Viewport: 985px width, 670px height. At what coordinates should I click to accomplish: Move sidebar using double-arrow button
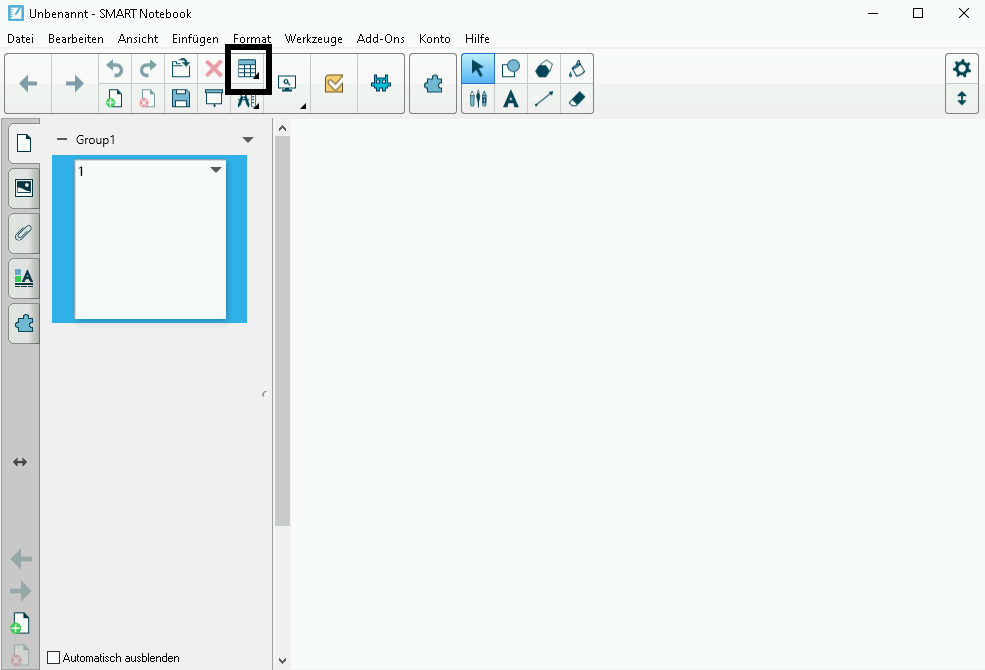20,462
